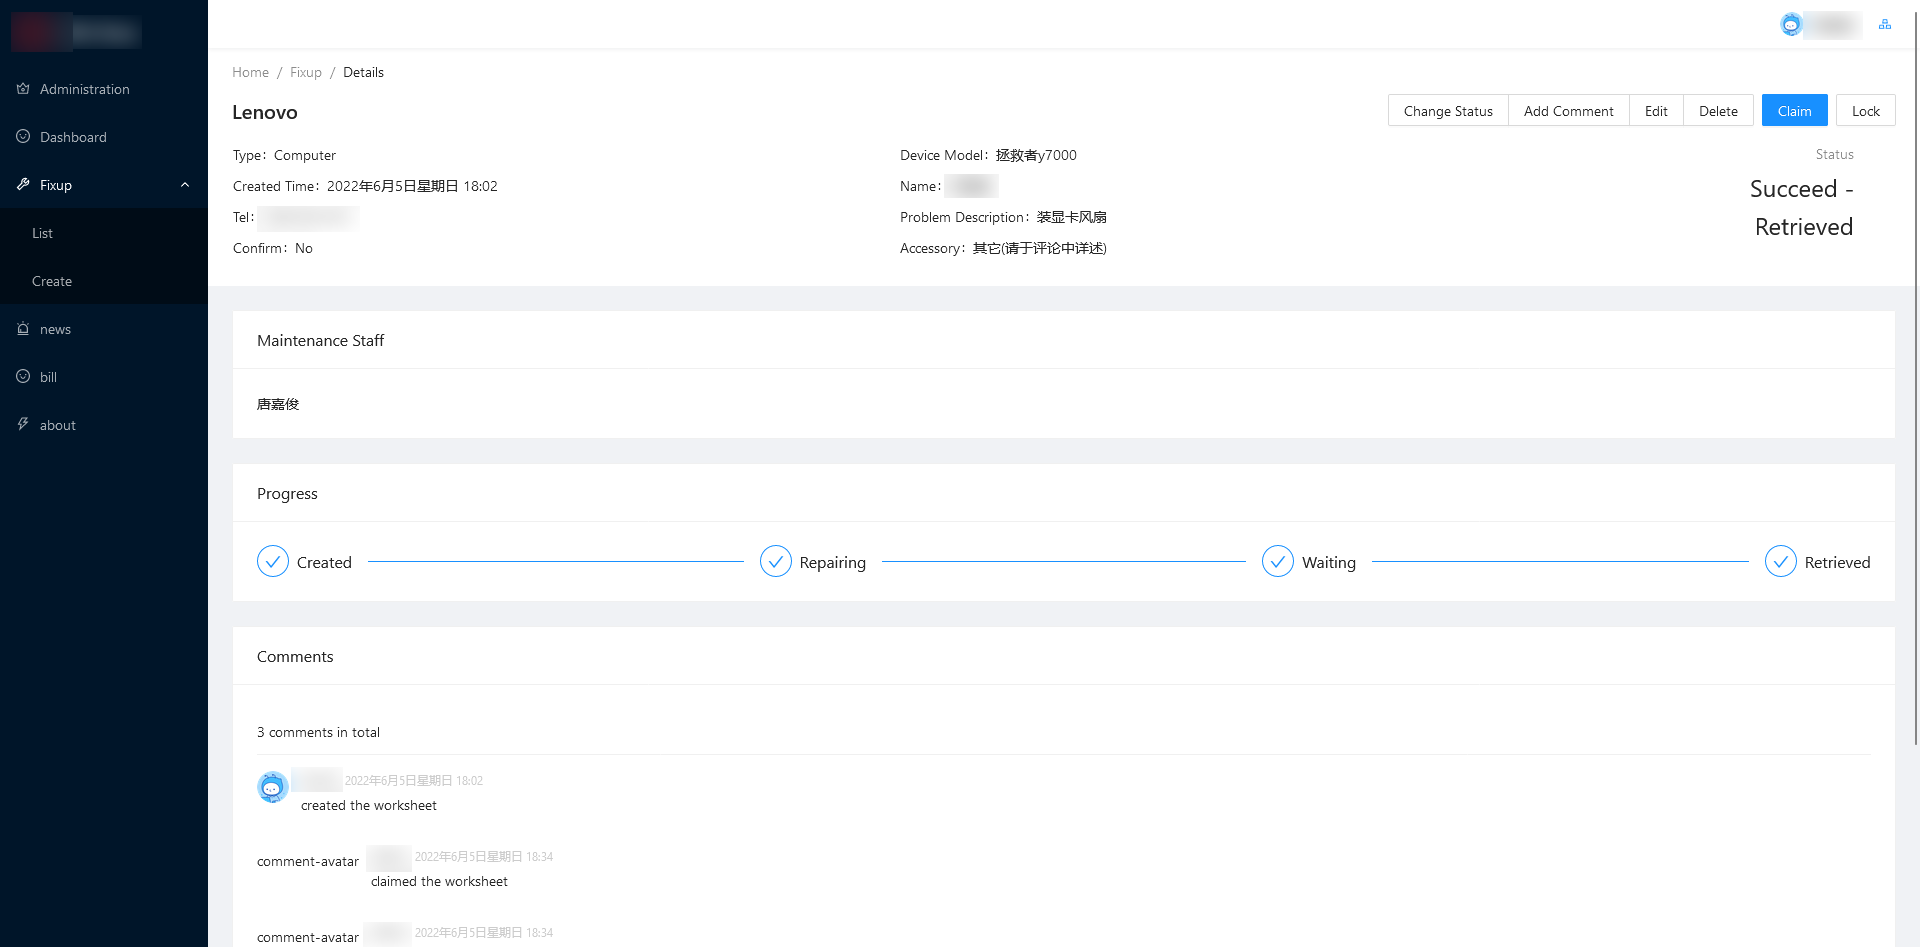Screen dimensions: 1920x947
Task: Click the Waiting step checkmark icon
Action: tap(1278, 562)
